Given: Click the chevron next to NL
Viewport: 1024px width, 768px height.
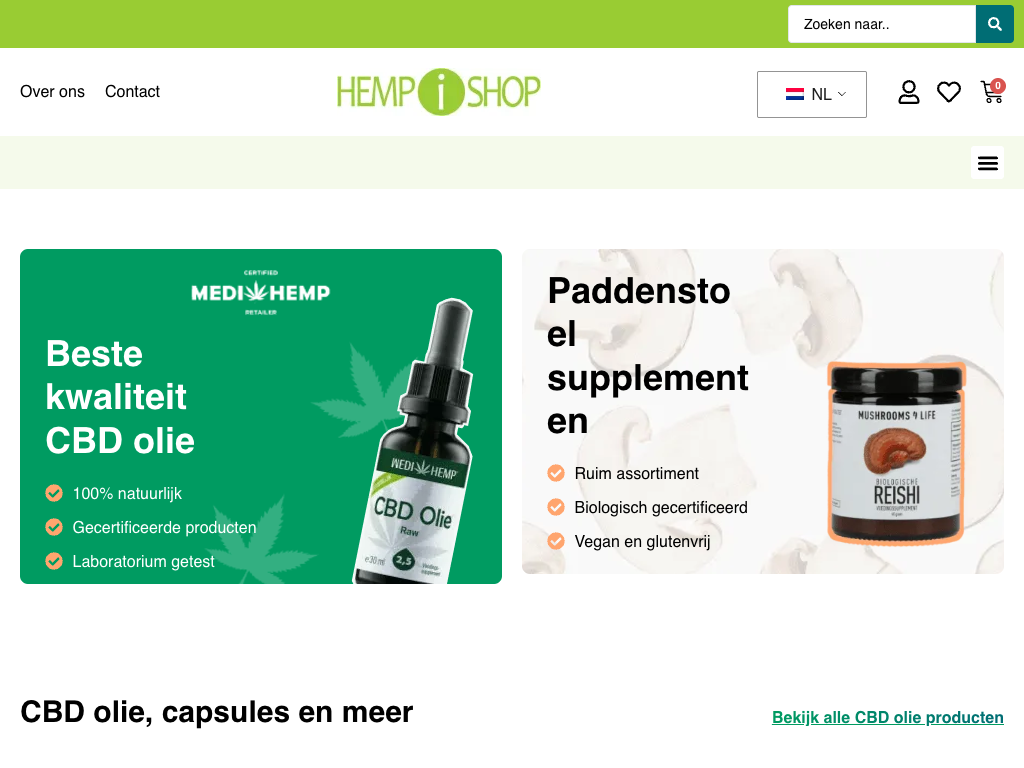Looking at the screenshot, I should click(842, 94).
